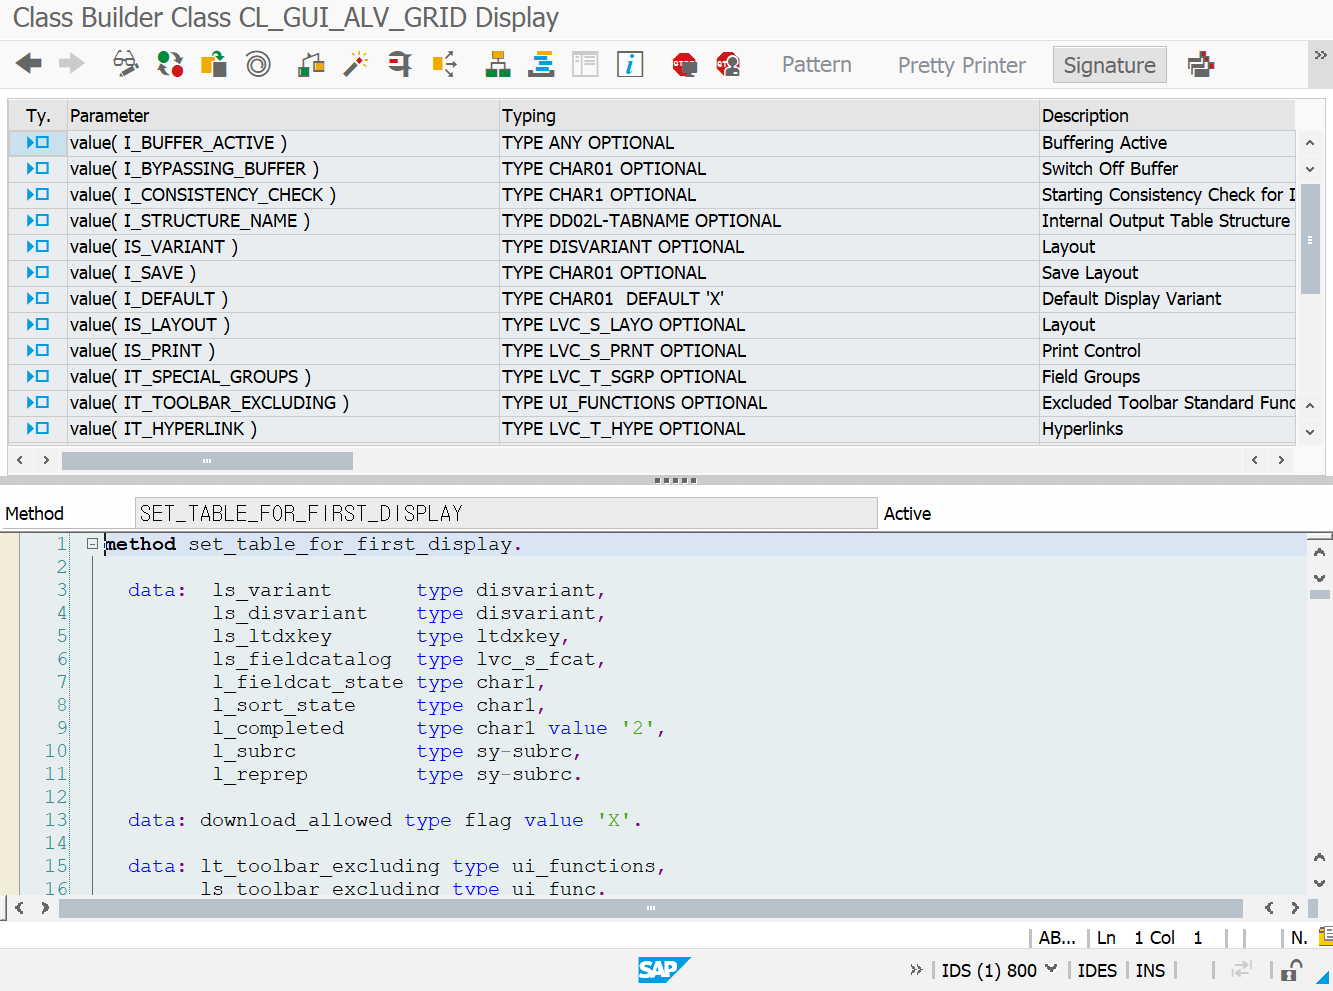The image size is (1333, 991).
Task: Expand status bar chevrons before IDS
Action: 916,970
